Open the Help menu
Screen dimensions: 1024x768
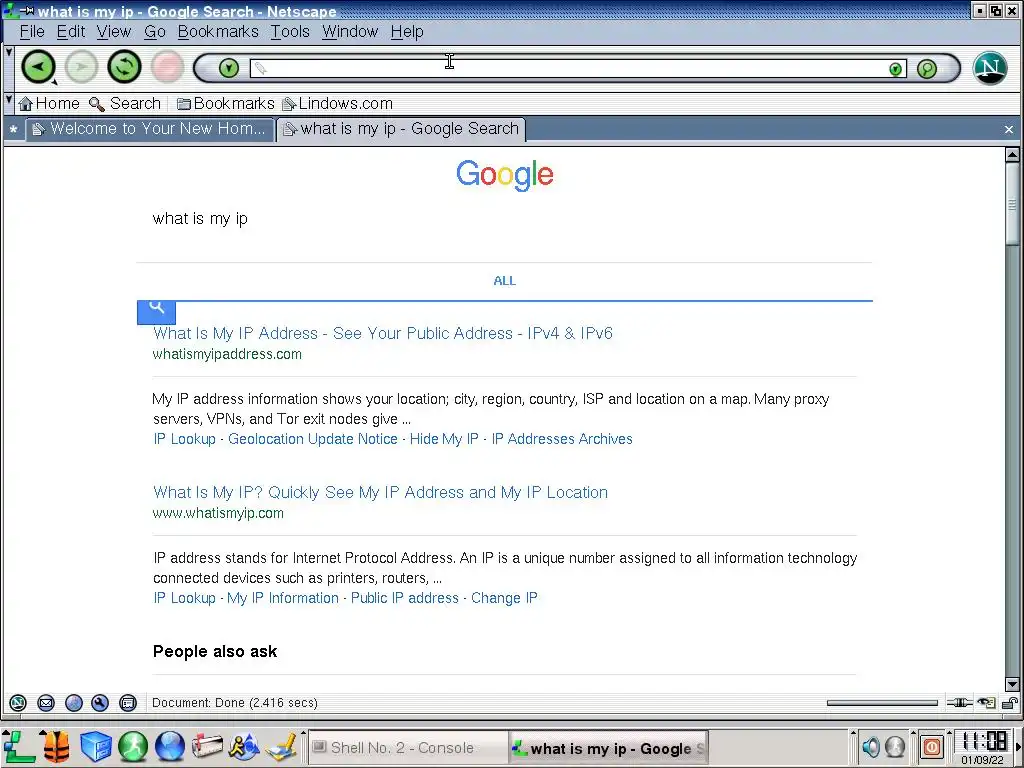[x=407, y=31]
